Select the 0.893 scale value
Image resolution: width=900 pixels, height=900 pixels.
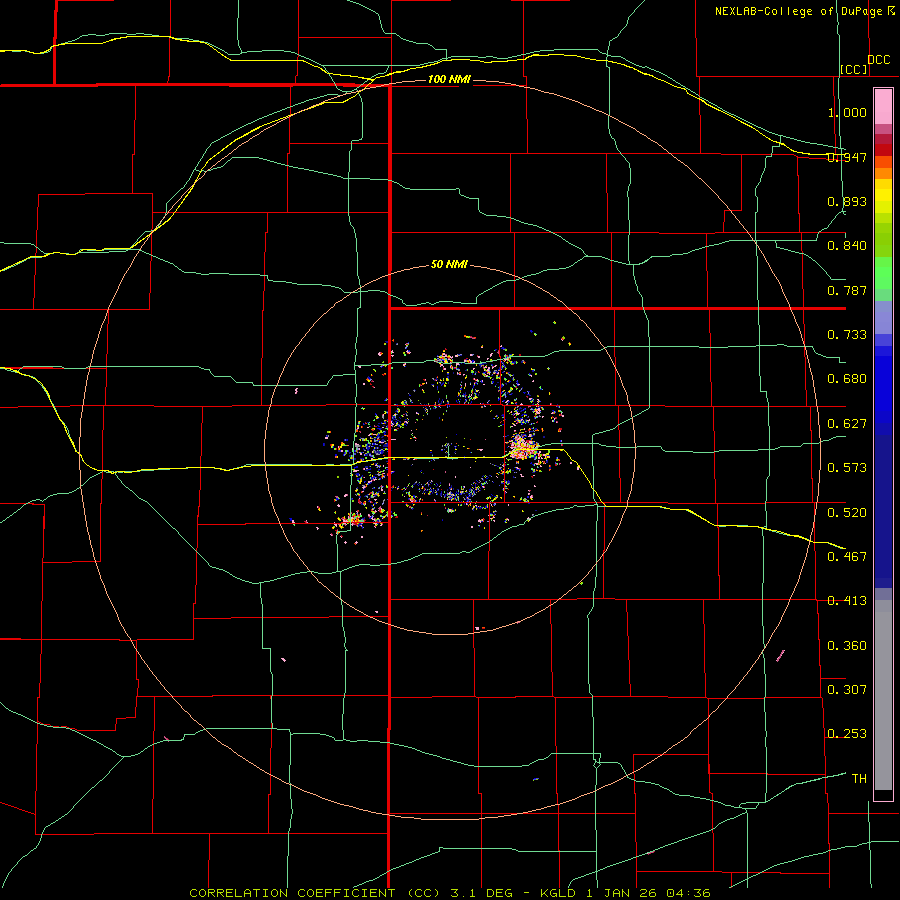[847, 201]
